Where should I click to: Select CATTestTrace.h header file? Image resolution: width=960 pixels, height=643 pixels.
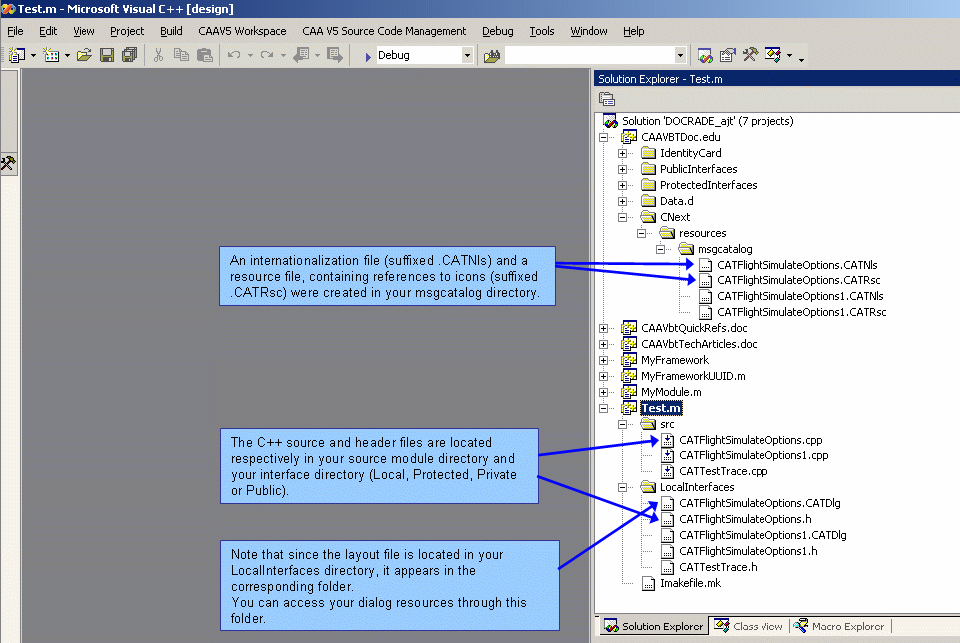pyautogui.click(x=718, y=567)
